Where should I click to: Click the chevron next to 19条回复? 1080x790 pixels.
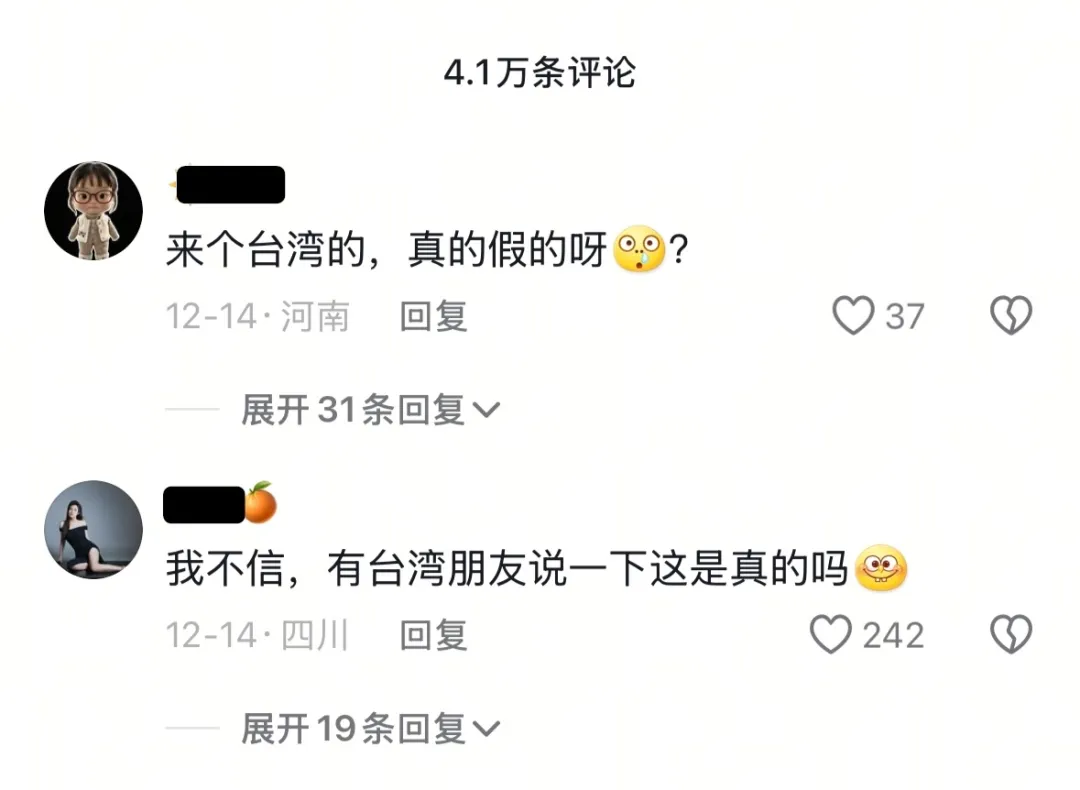coord(486,729)
